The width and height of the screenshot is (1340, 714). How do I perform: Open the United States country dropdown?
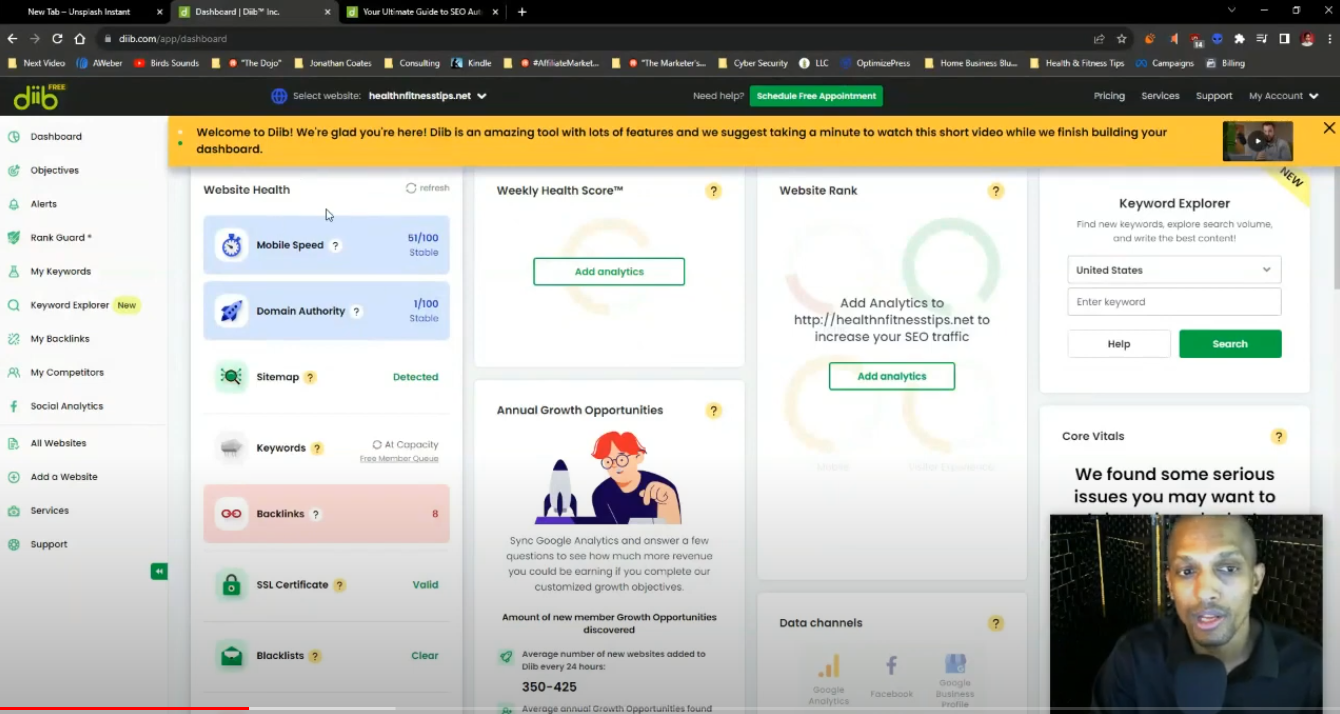coord(1173,269)
